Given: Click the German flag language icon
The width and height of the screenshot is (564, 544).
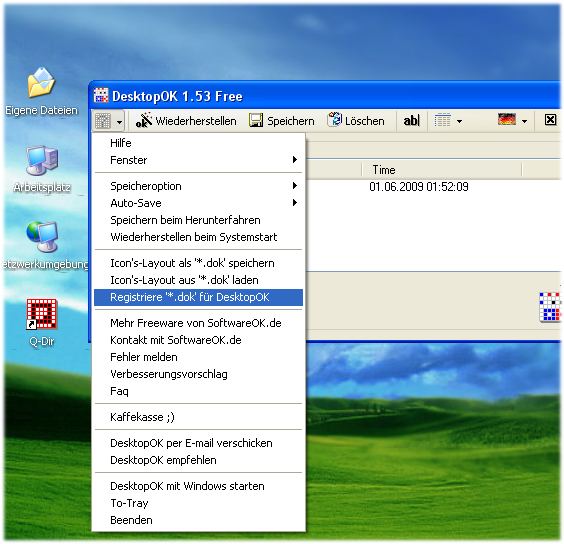Looking at the screenshot, I should coord(507,119).
